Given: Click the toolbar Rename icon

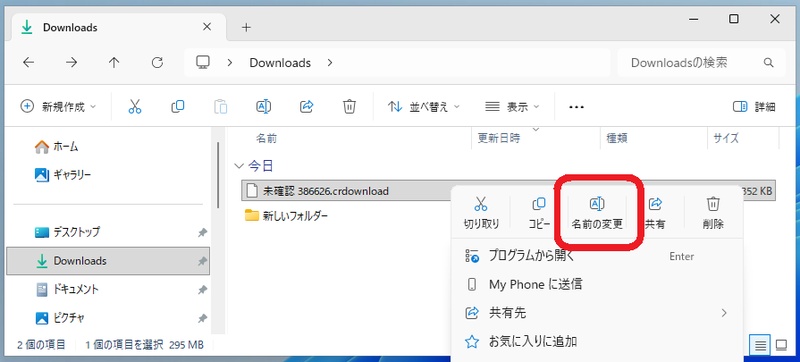Looking at the screenshot, I should (263, 107).
